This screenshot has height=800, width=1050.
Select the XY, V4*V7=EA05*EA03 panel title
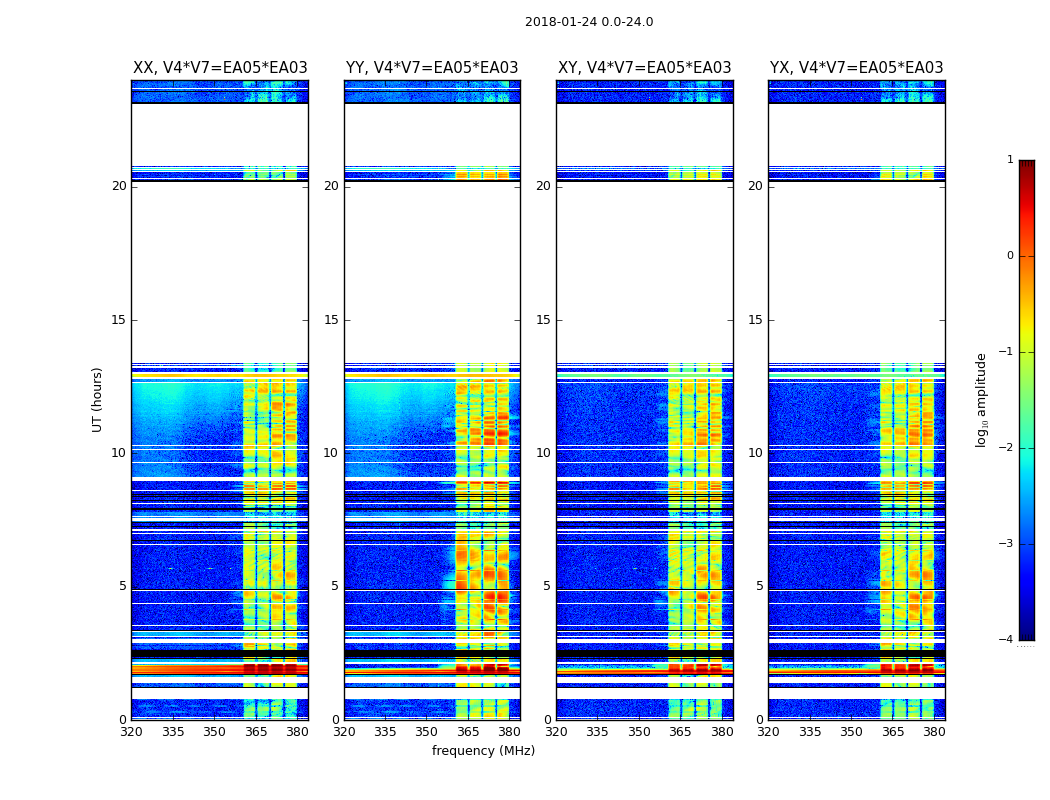click(644, 68)
